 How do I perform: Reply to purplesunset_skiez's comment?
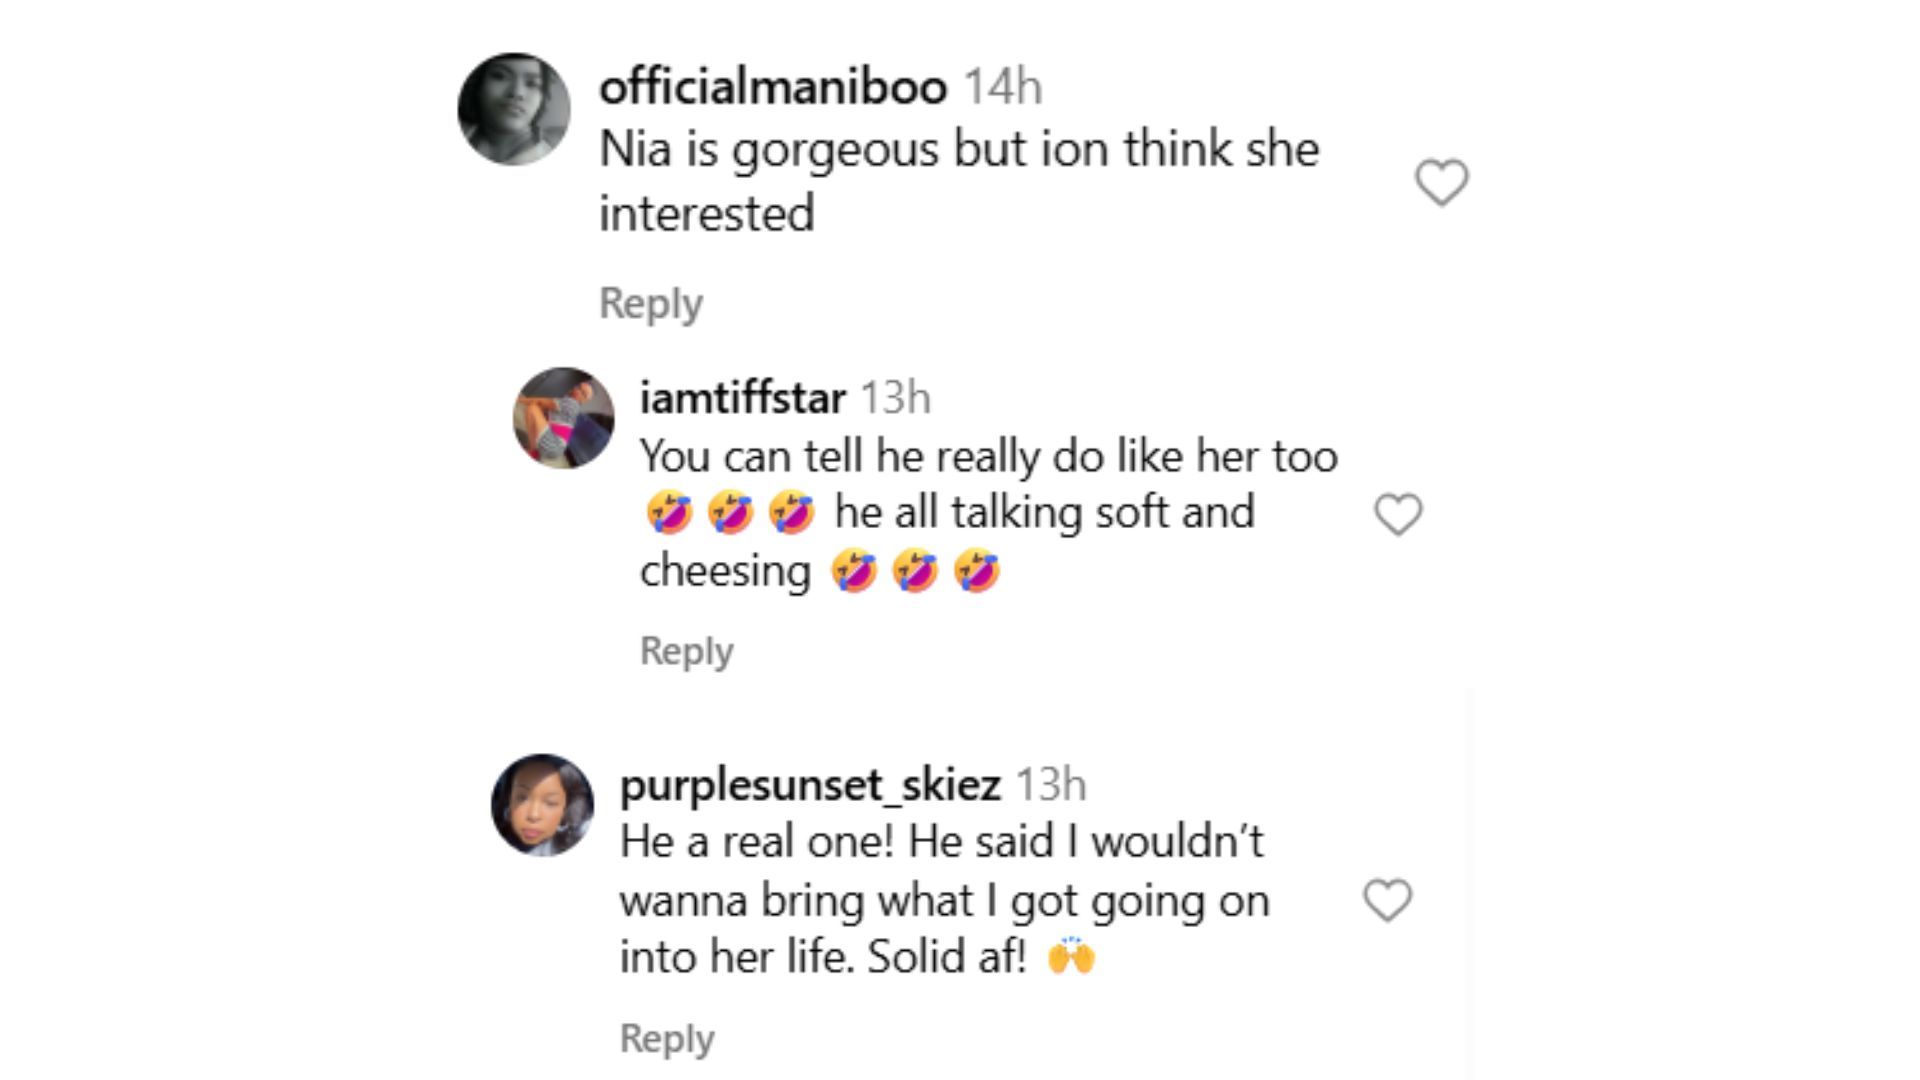click(x=666, y=1038)
